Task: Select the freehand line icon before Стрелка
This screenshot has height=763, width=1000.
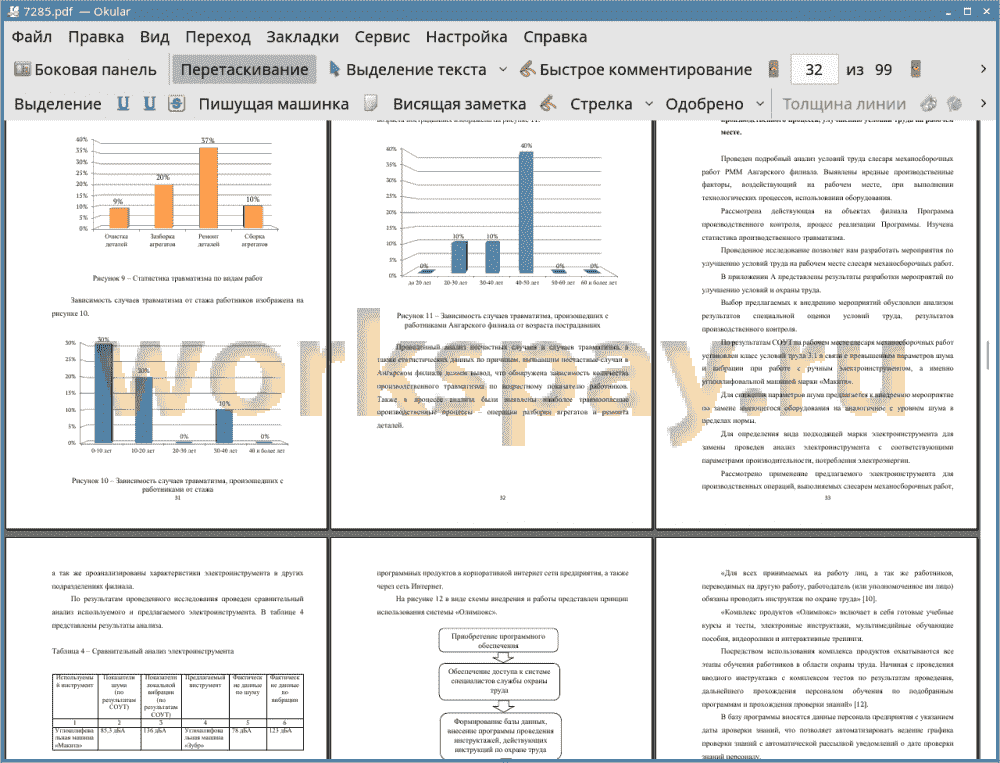Action: [x=548, y=104]
